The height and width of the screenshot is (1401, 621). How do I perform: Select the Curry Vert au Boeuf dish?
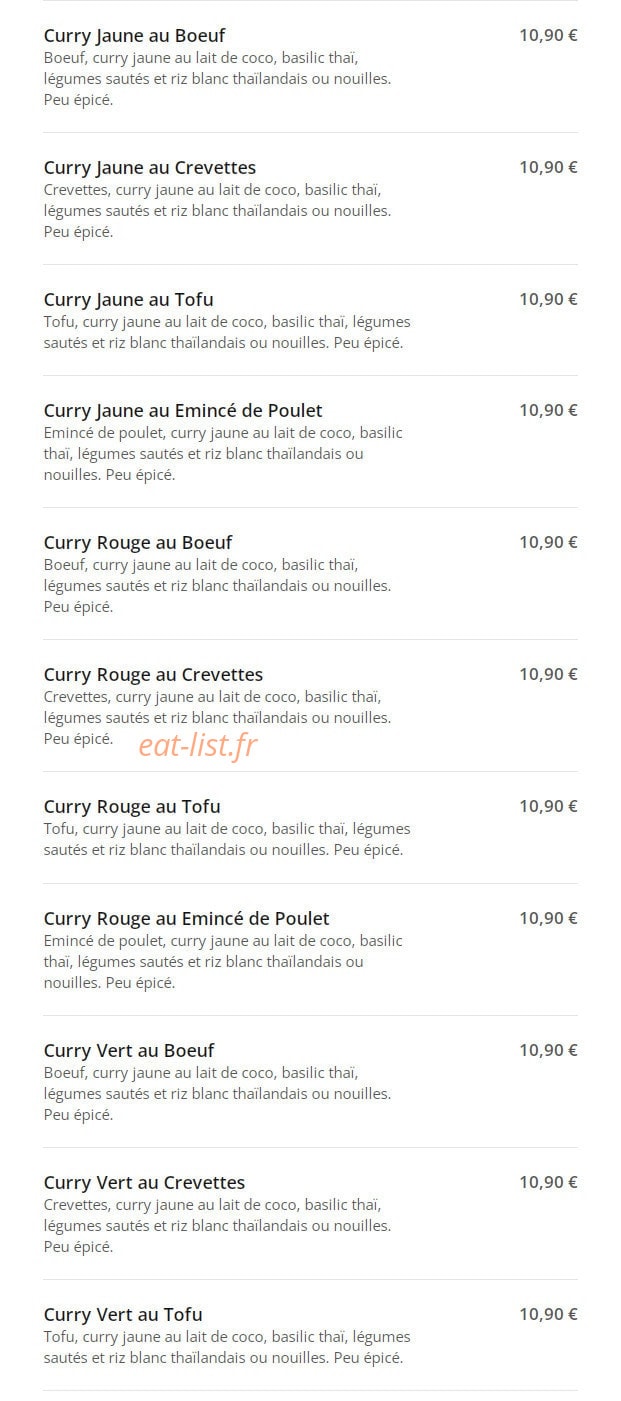(x=129, y=1051)
